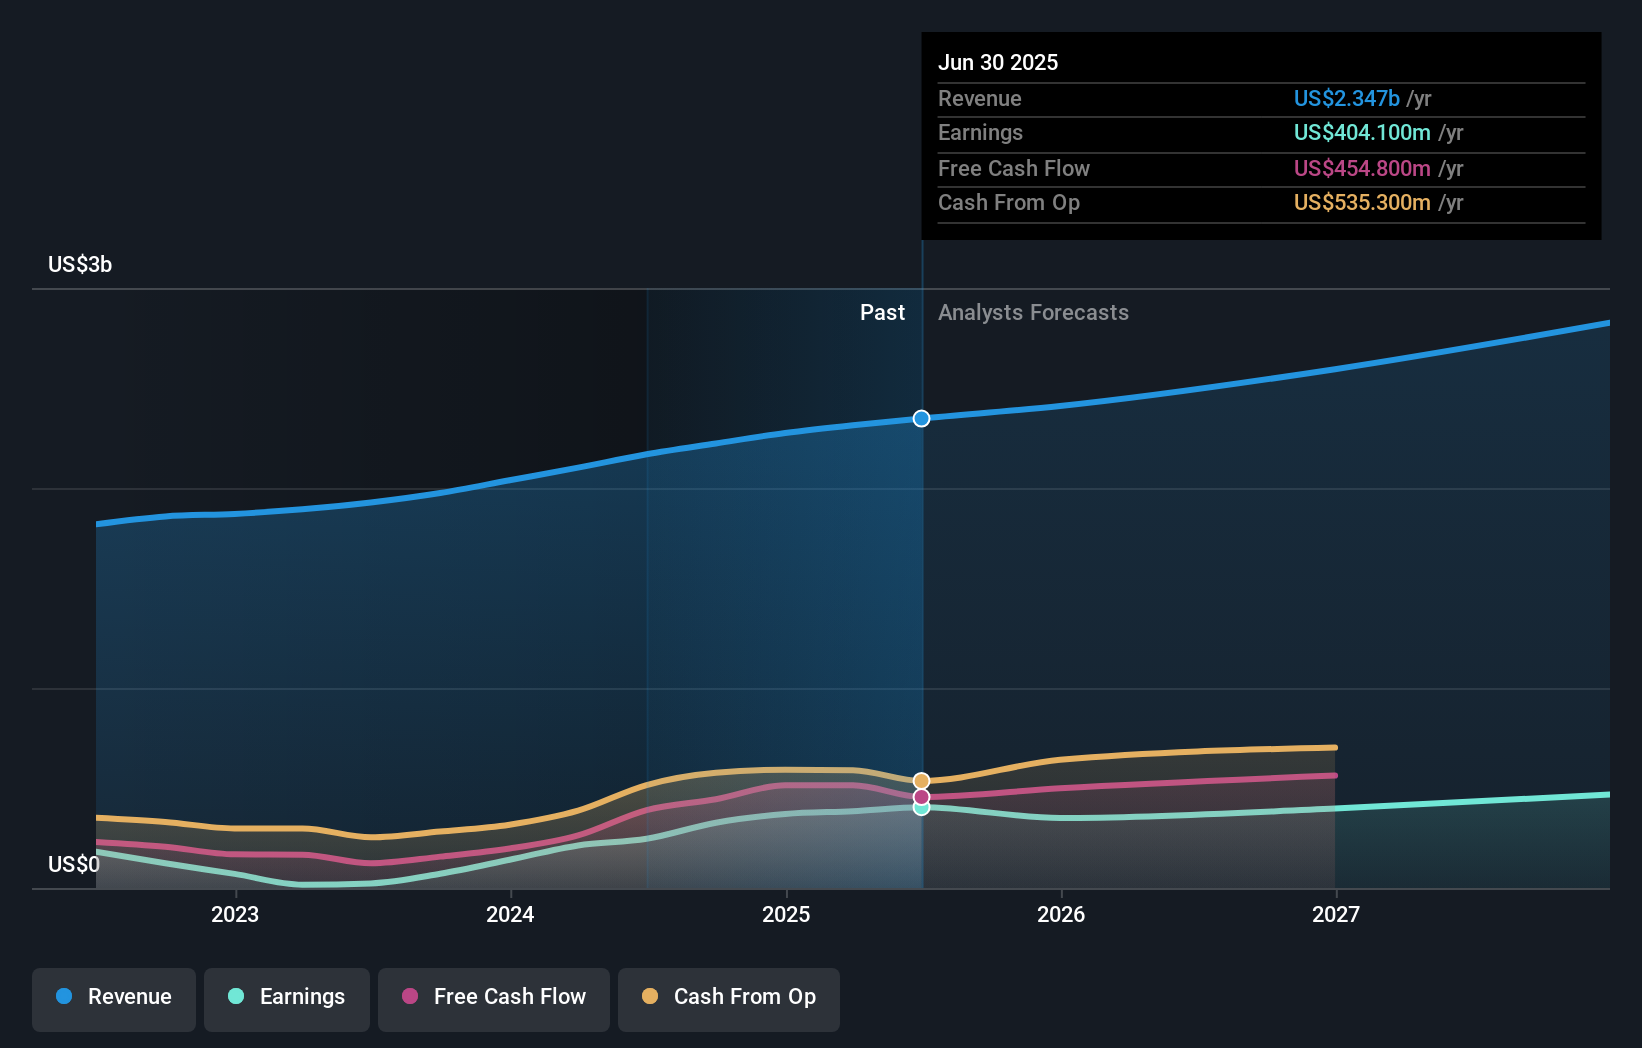Toggle the Earnings series visibility
This screenshot has height=1048, width=1642.
click(287, 997)
